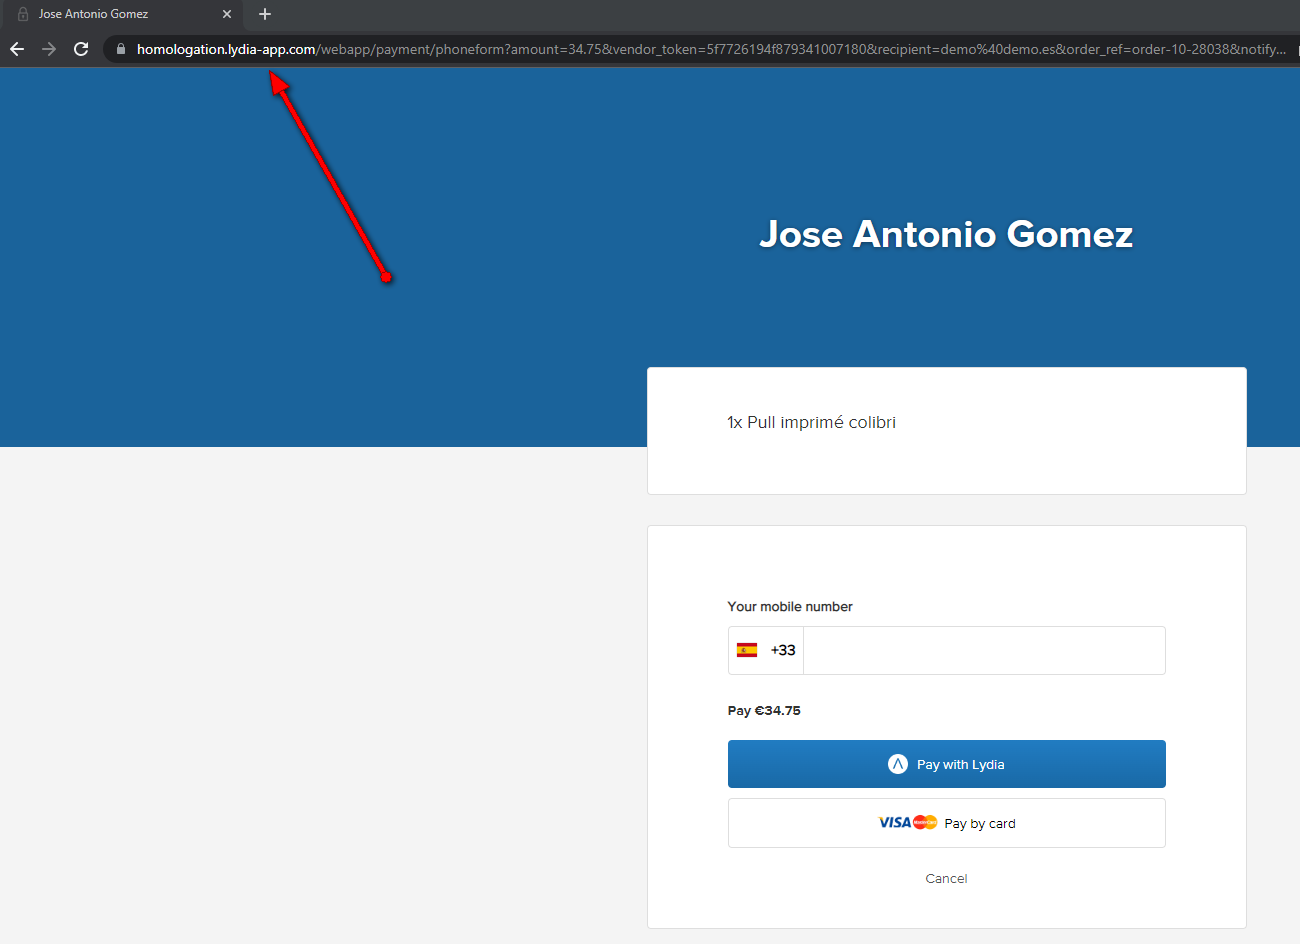1300x944 pixels.
Task: Open the Spain flag country selector
Action: [747, 650]
